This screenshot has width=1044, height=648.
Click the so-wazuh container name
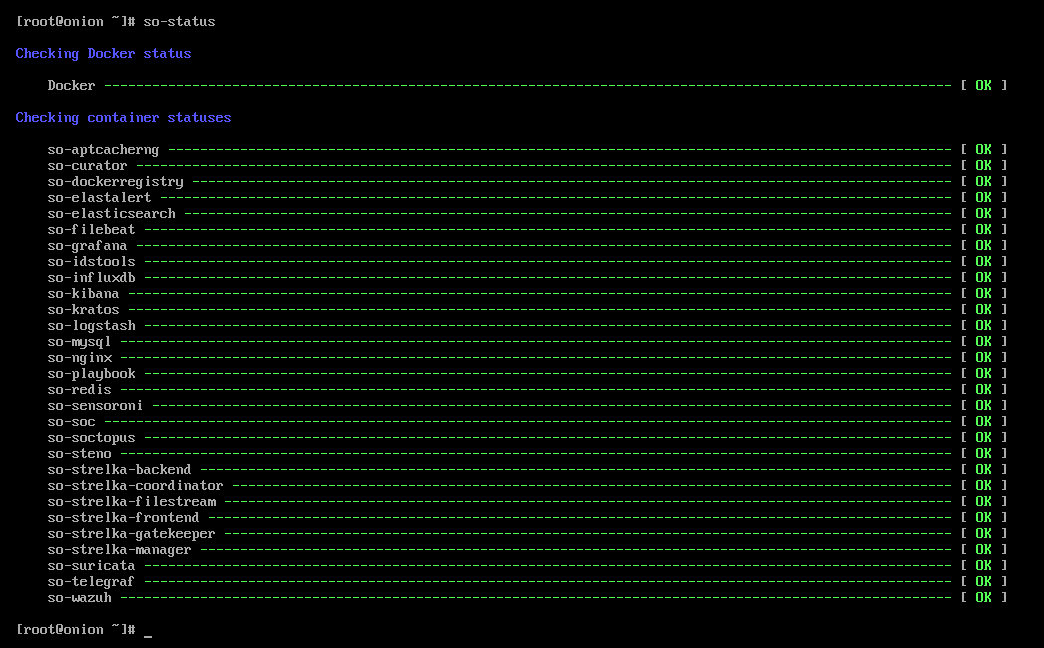pyautogui.click(x=79, y=597)
